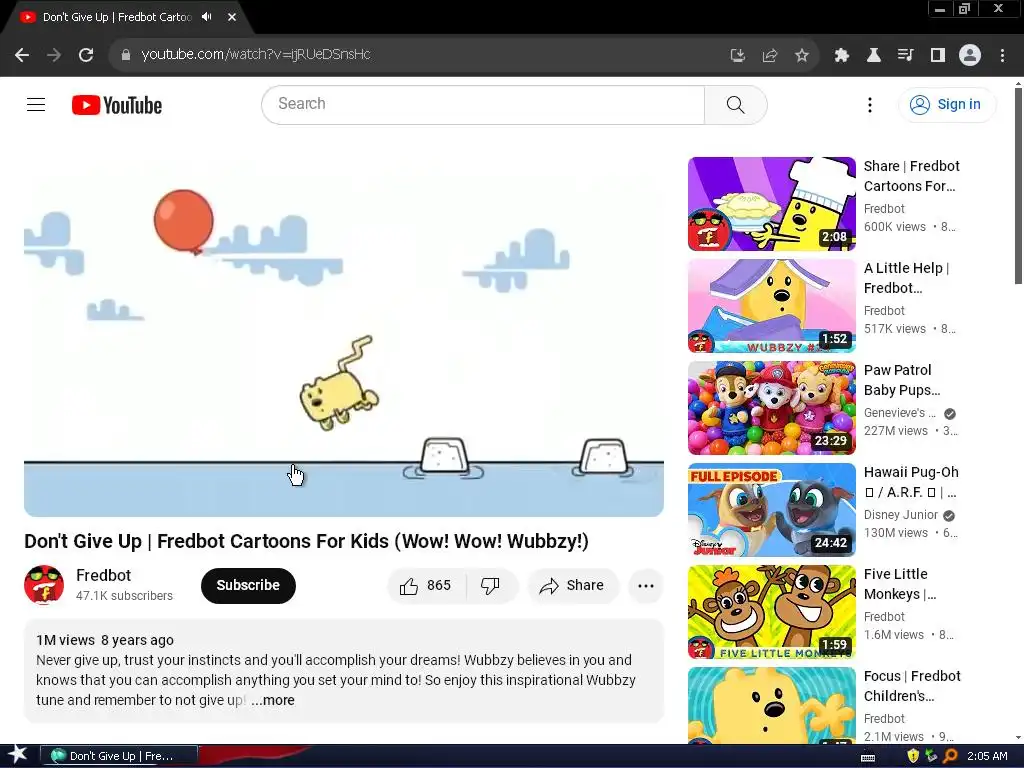The image size is (1024, 768).
Task: Close the Don't Give Up tab
Action: [232, 17]
